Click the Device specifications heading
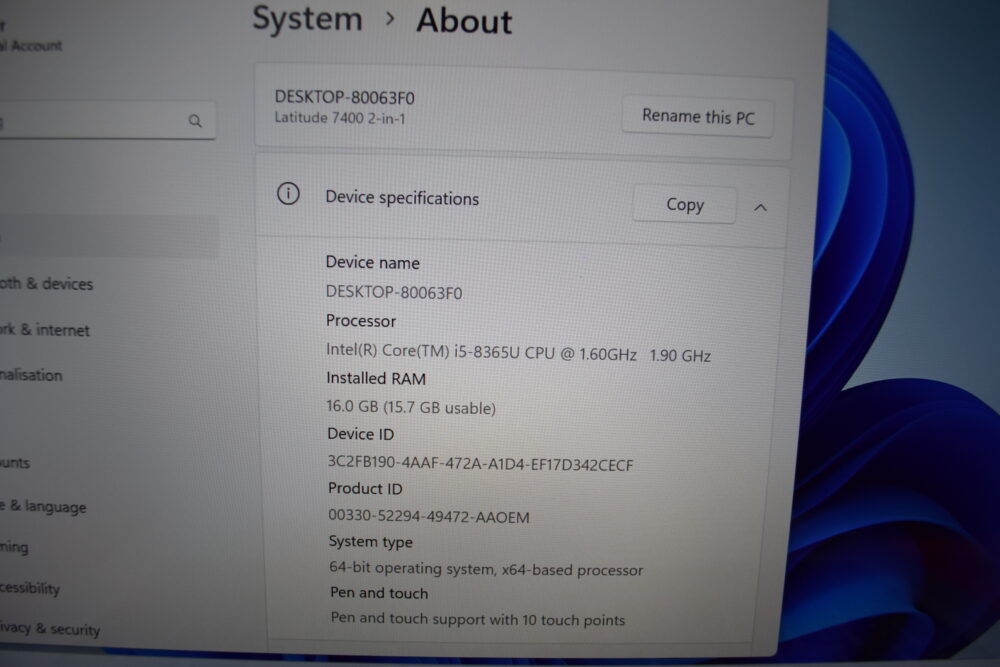The image size is (1000, 667). point(402,198)
